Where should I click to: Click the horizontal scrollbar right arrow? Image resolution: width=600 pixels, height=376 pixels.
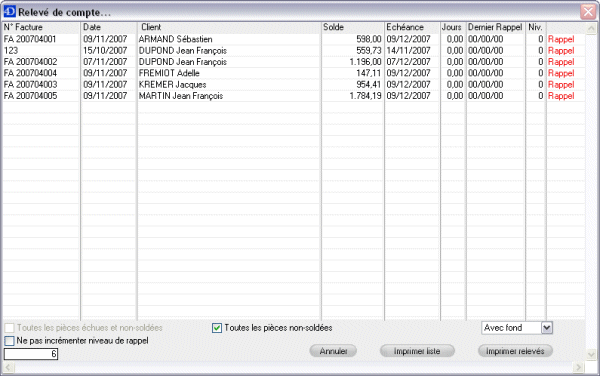point(579,368)
